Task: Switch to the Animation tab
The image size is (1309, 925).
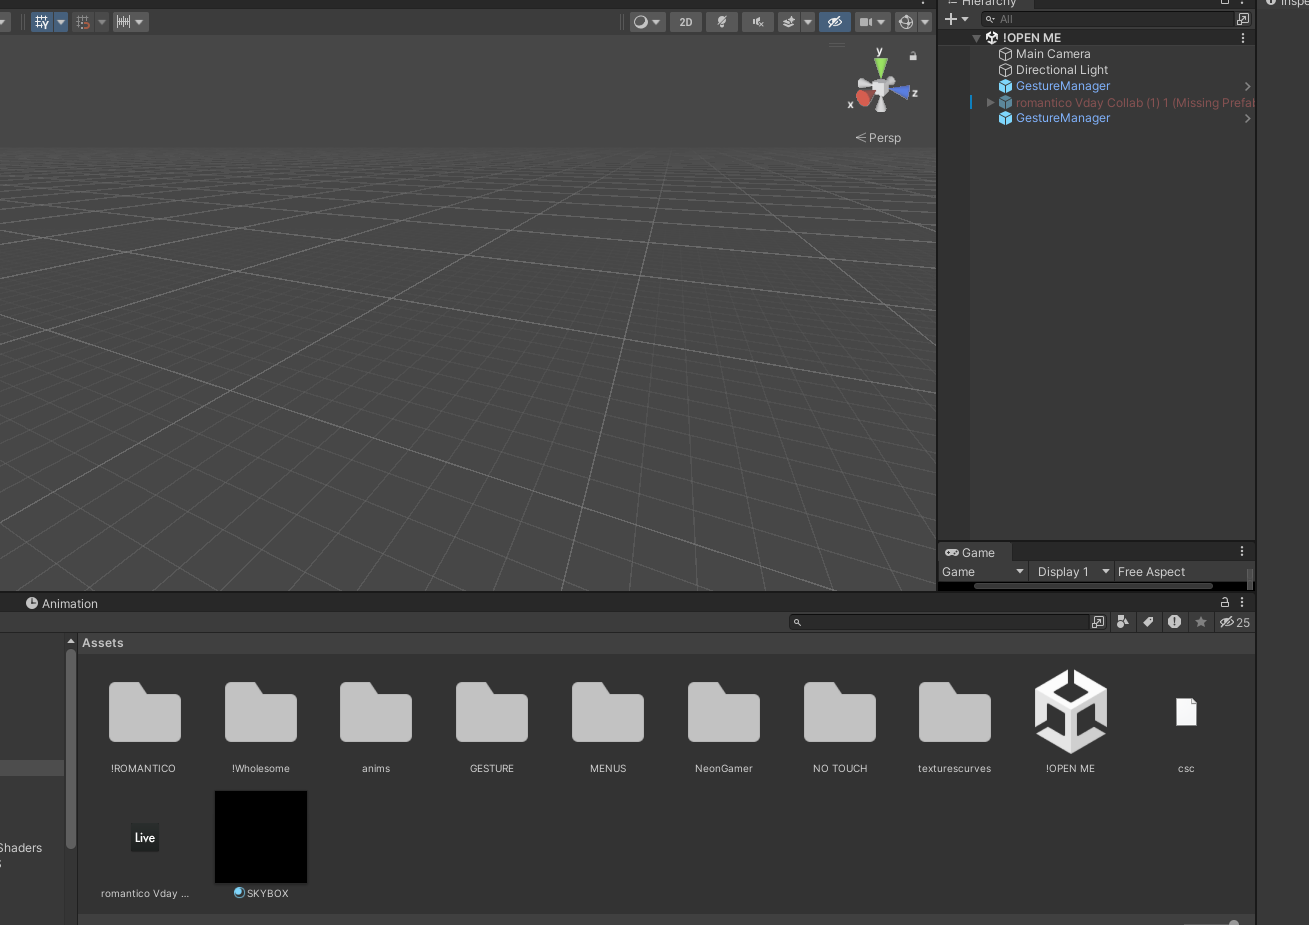Action: [62, 603]
